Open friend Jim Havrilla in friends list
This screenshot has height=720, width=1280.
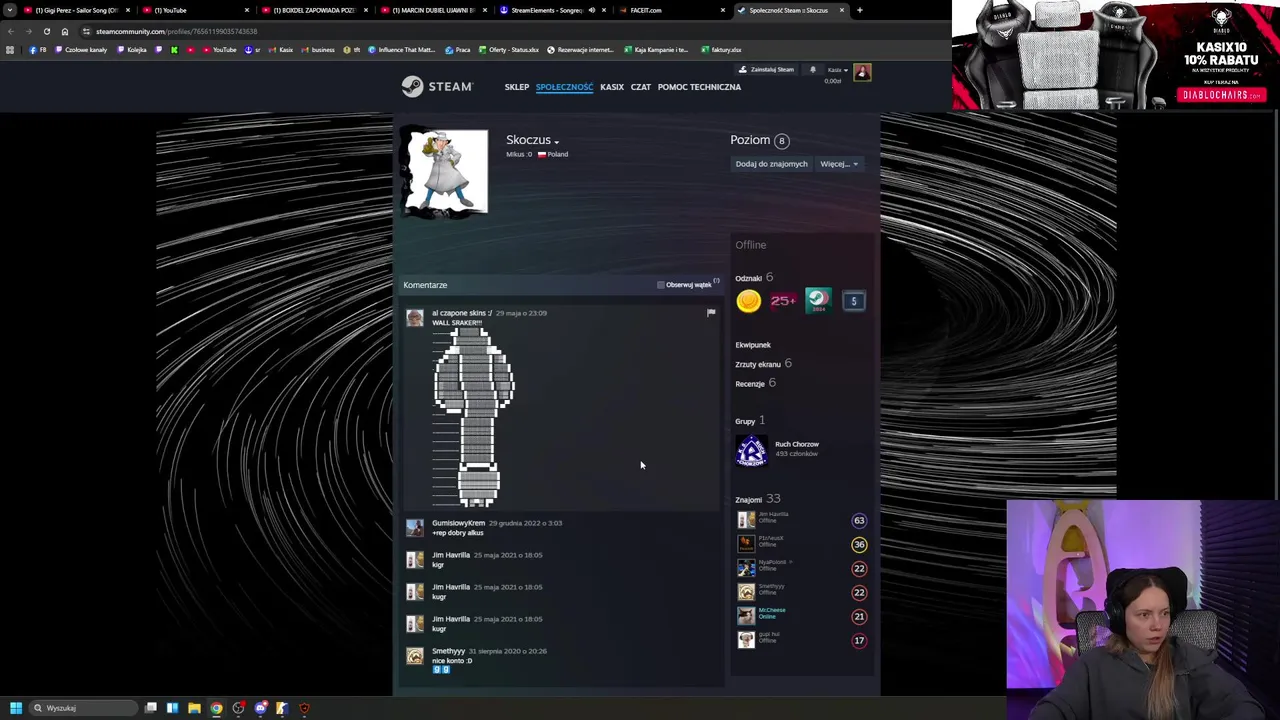[801, 520]
